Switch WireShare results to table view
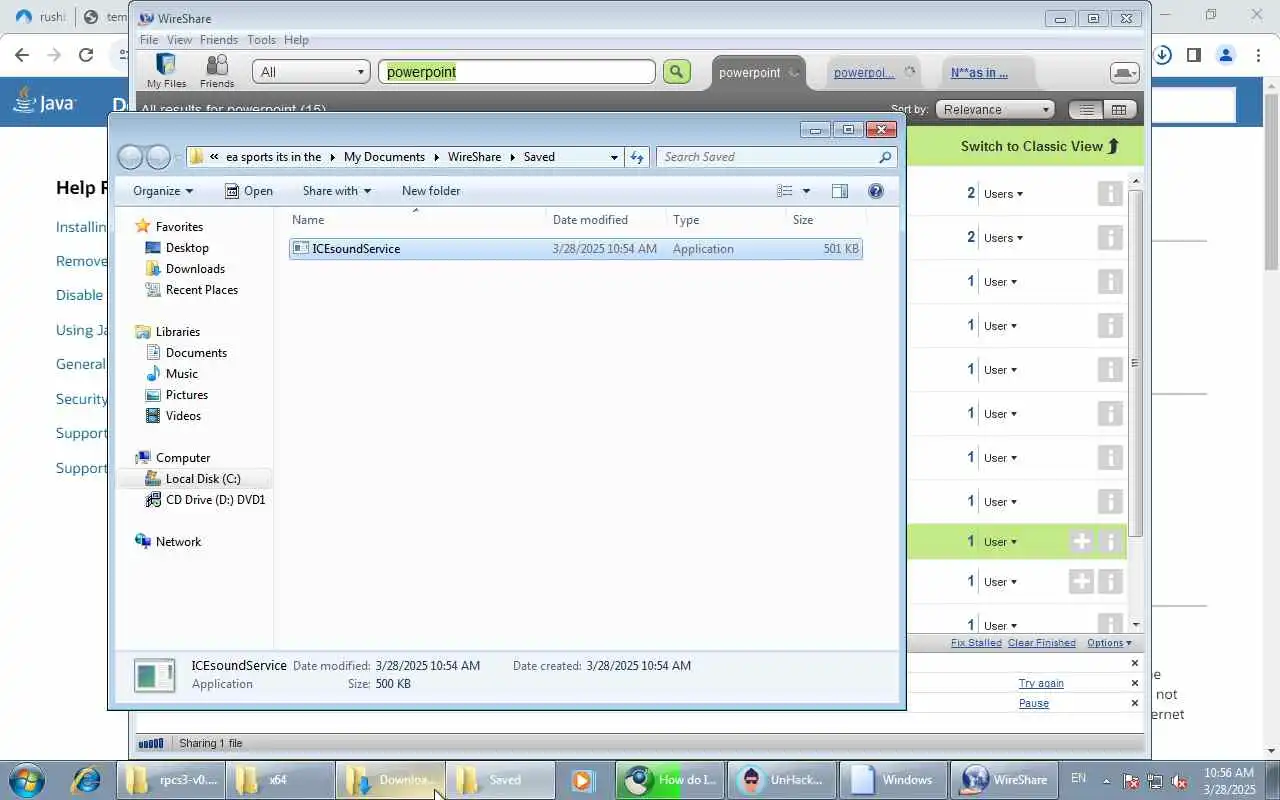Viewport: 1280px width, 800px height. click(1119, 109)
